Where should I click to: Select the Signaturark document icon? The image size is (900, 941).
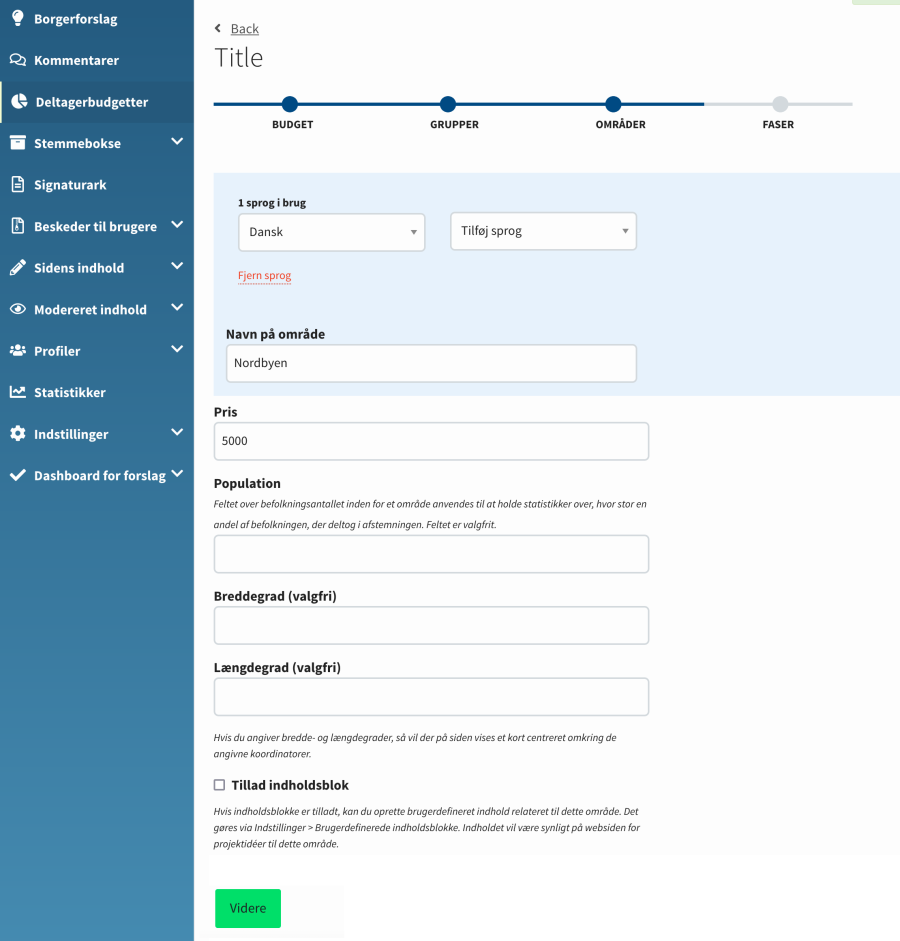click(x=18, y=184)
